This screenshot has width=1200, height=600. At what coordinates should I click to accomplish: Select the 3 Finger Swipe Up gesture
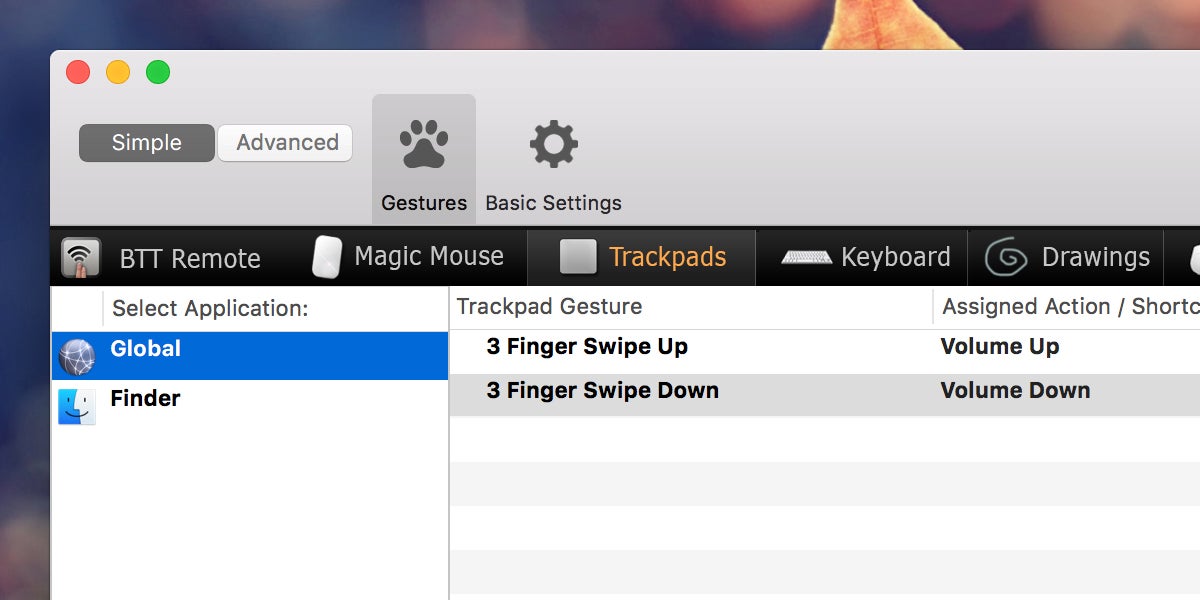[x=587, y=347]
